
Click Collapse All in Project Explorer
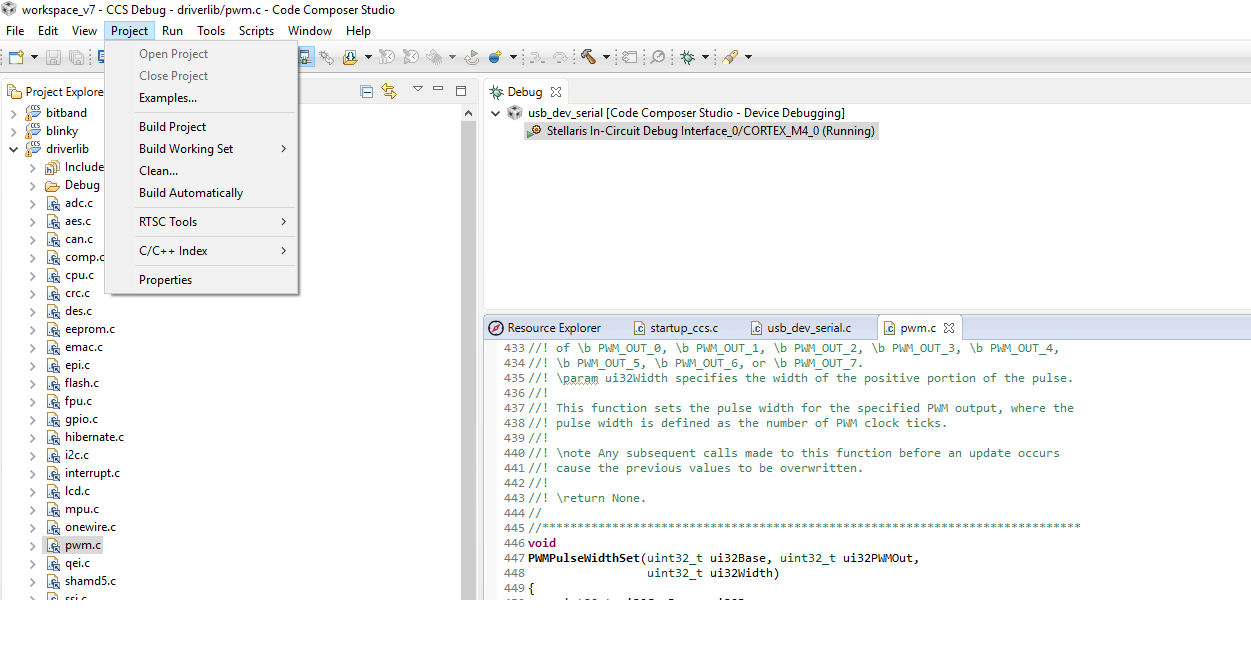367,91
